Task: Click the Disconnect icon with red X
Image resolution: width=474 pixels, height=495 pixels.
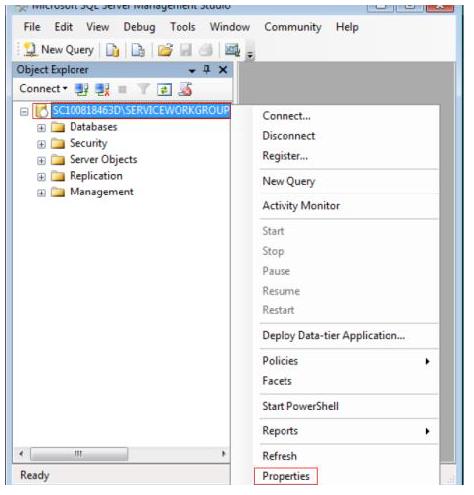Action: 102,89
